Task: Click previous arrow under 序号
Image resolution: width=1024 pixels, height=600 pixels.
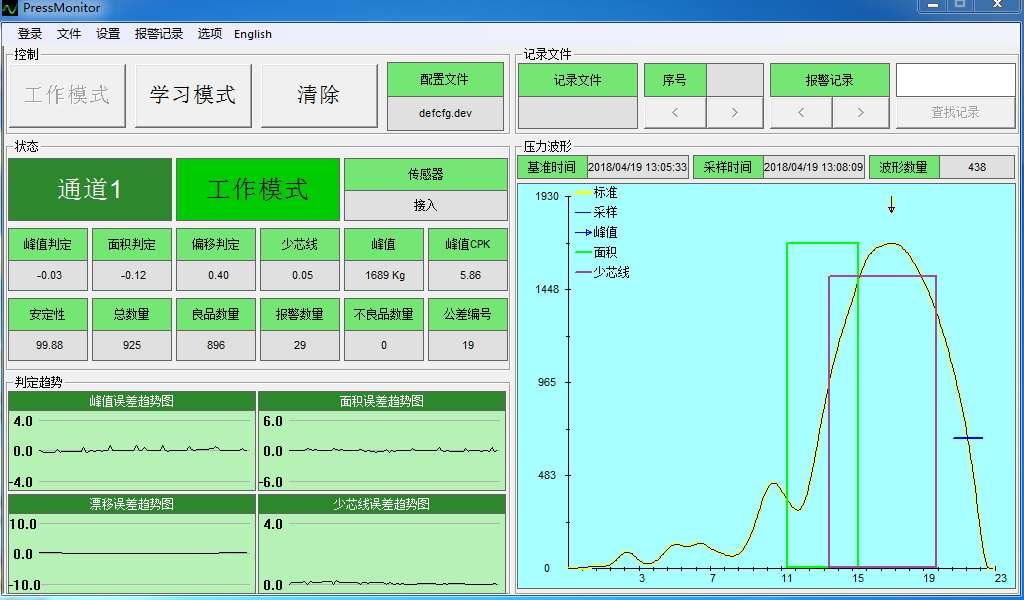Action: (674, 113)
